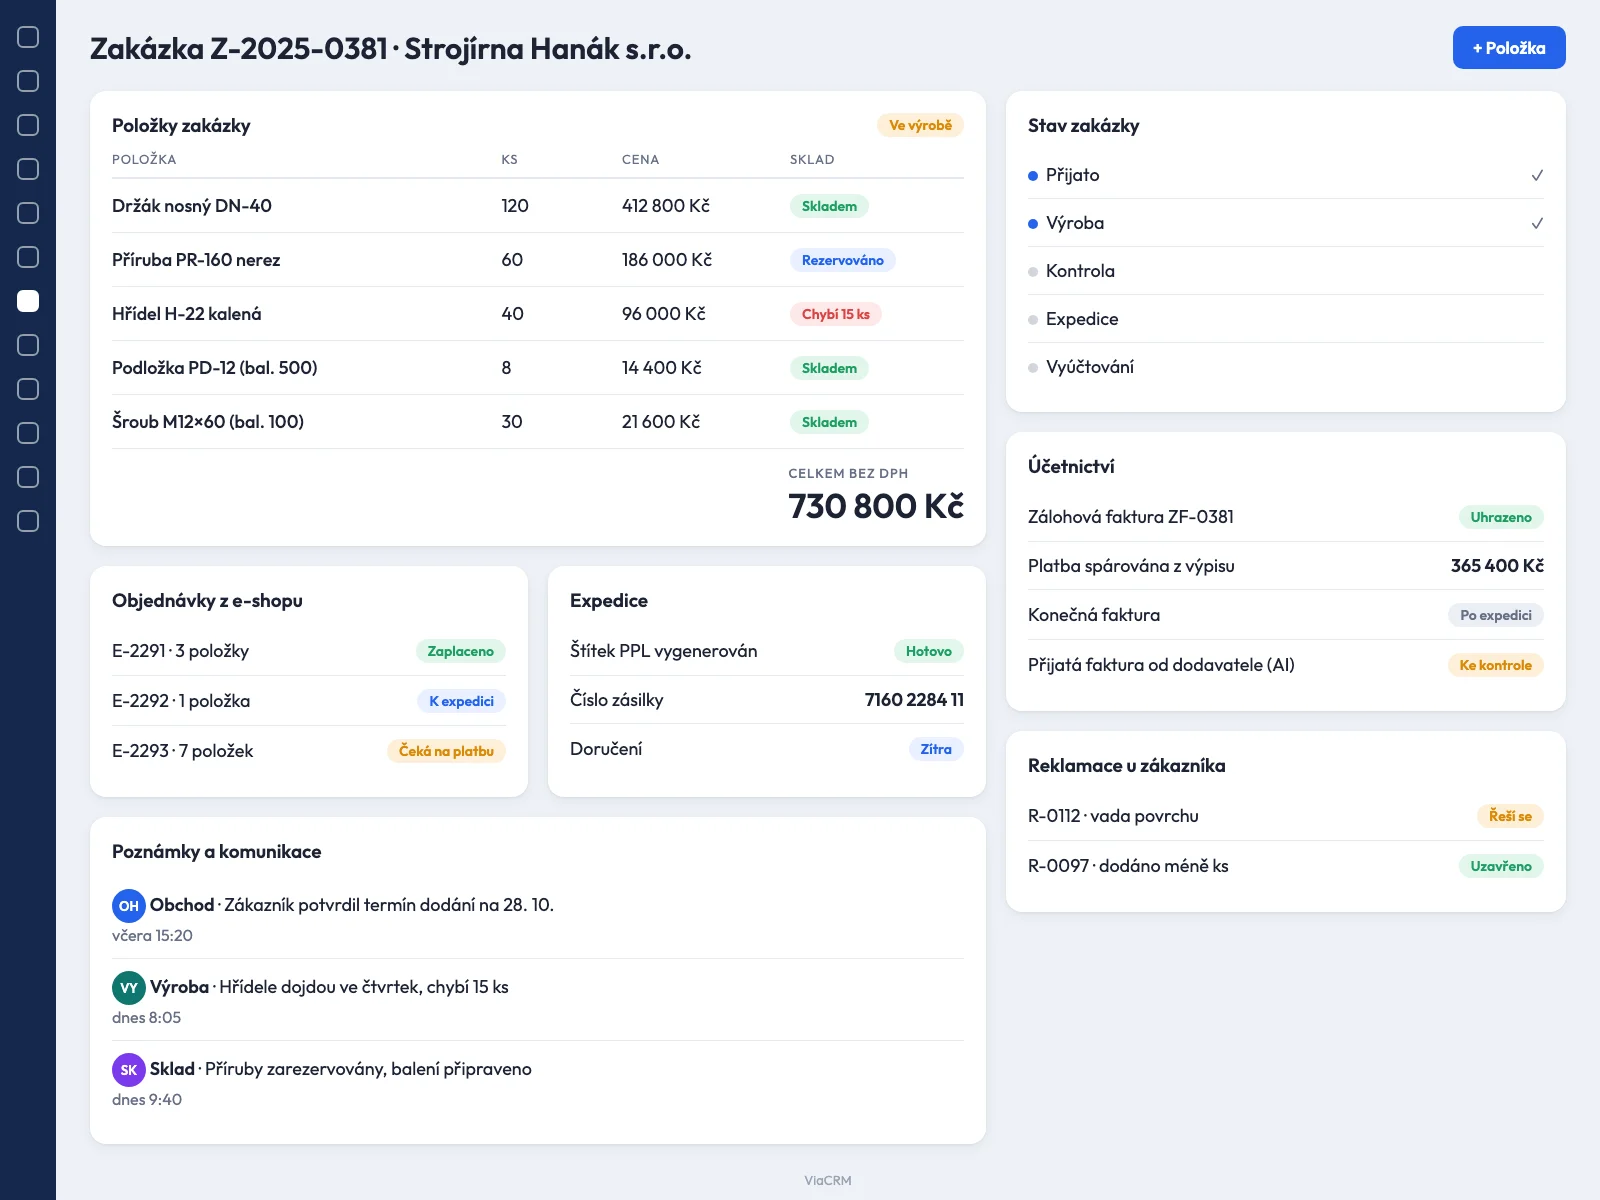
Task: Click the OH avatar next to Obchod
Action: (x=129, y=905)
